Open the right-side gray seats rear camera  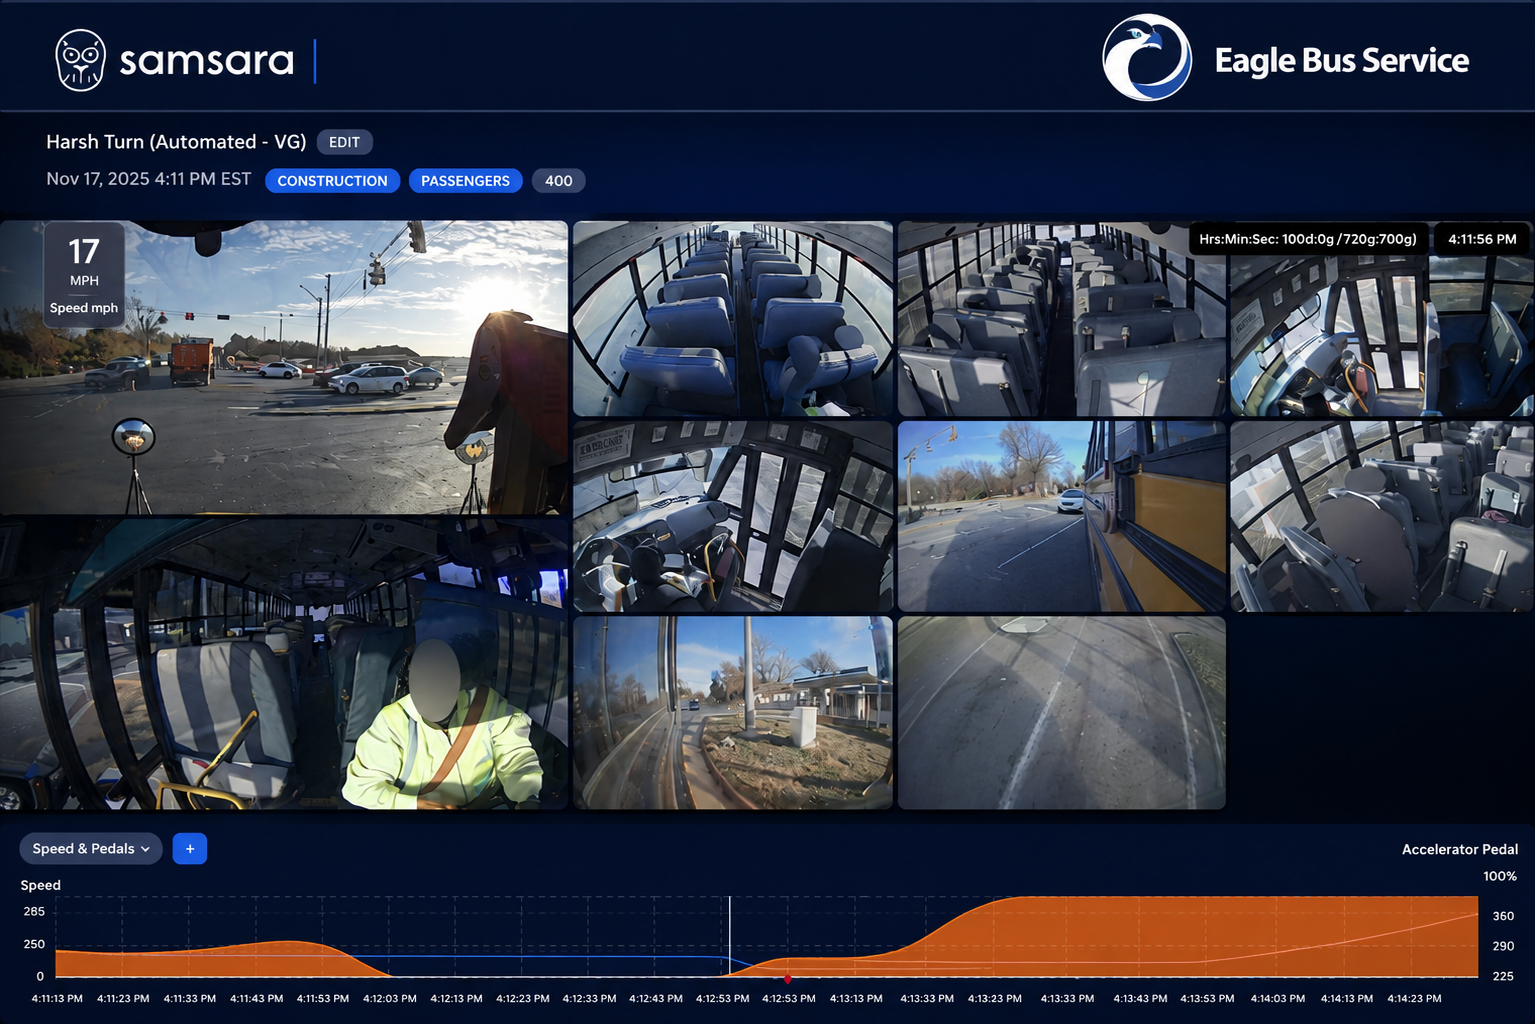click(x=1382, y=516)
